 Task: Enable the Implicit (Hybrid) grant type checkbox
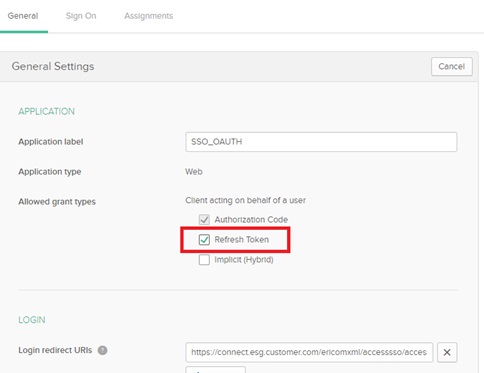(204, 259)
